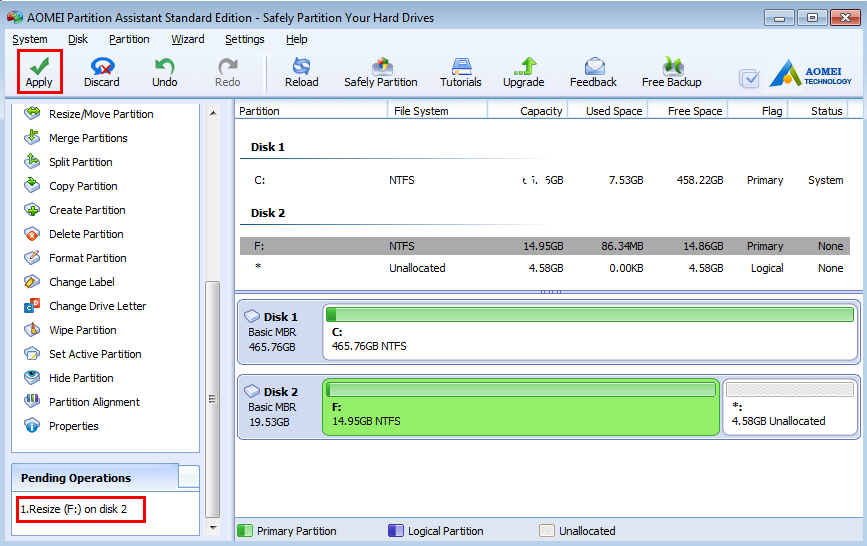Select Merge Partitions operation
Image resolution: width=867 pixels, height=546 pixels.
[x=76, y=138]
